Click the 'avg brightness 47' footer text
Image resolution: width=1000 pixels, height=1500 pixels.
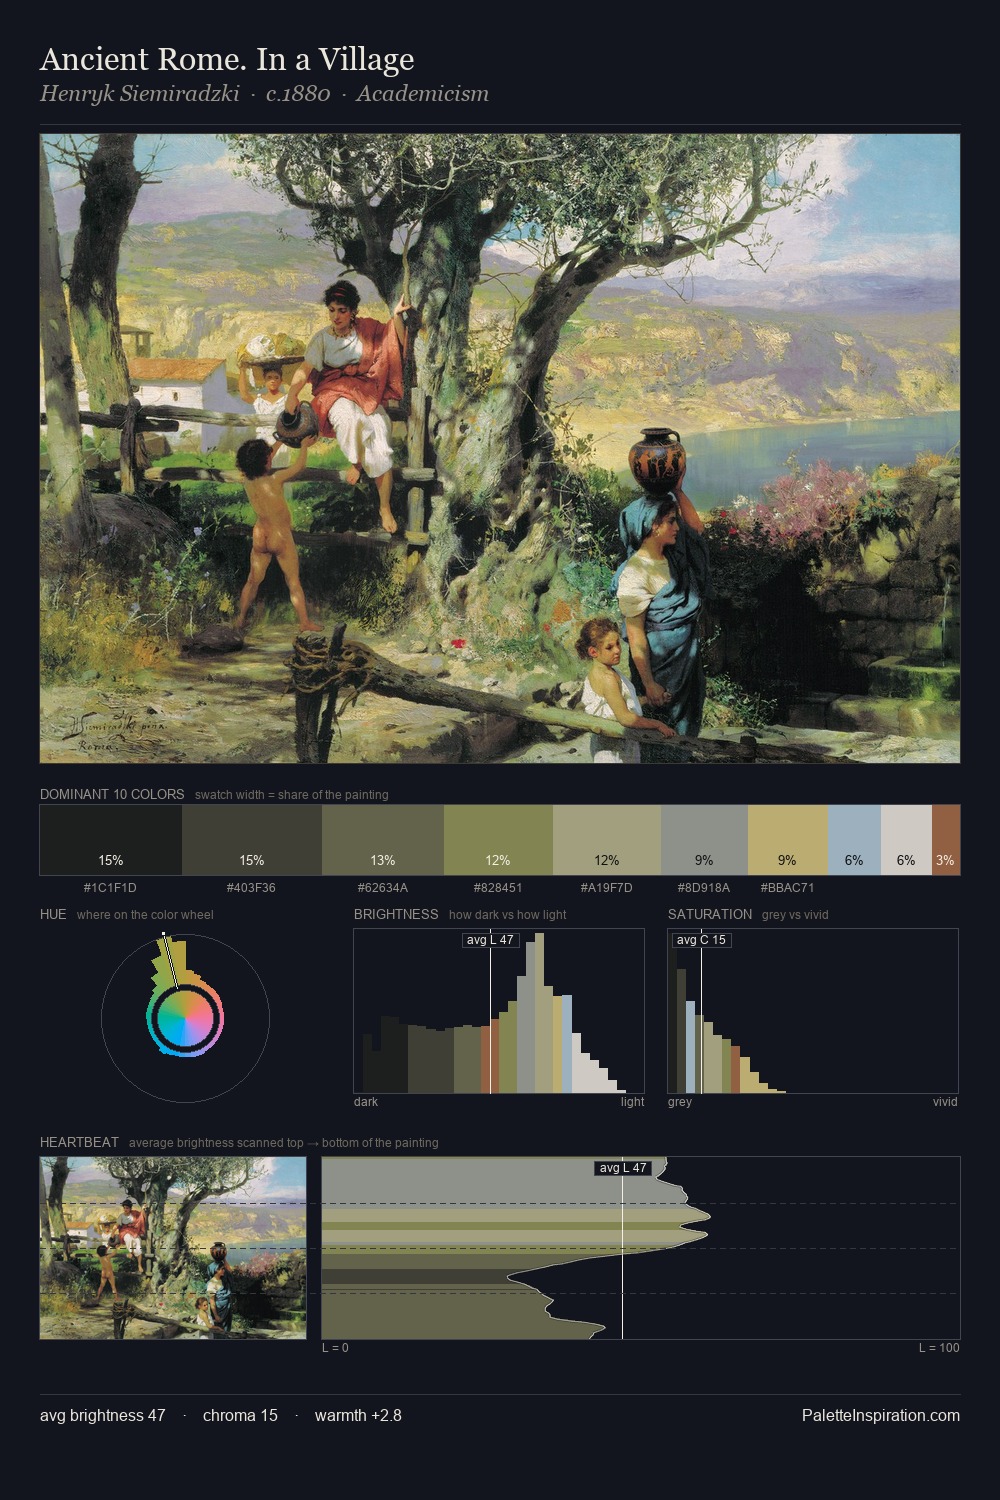[x=103, y=1416]
